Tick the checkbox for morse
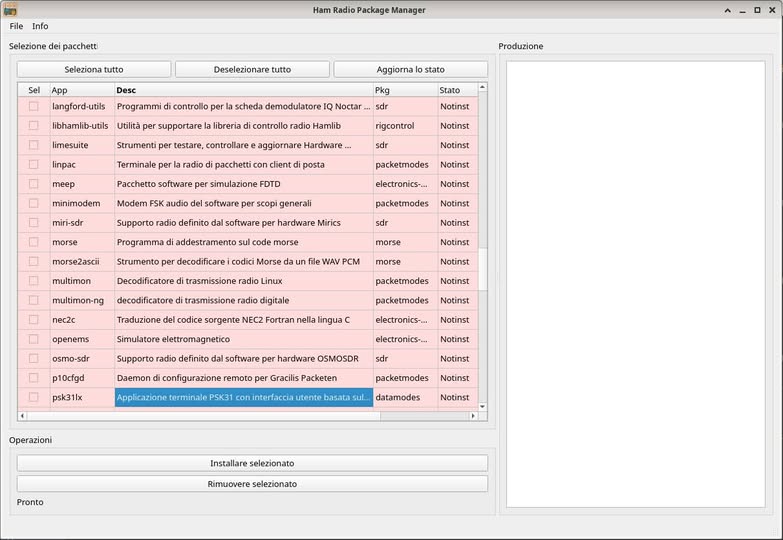 click(x=33, y=242)
